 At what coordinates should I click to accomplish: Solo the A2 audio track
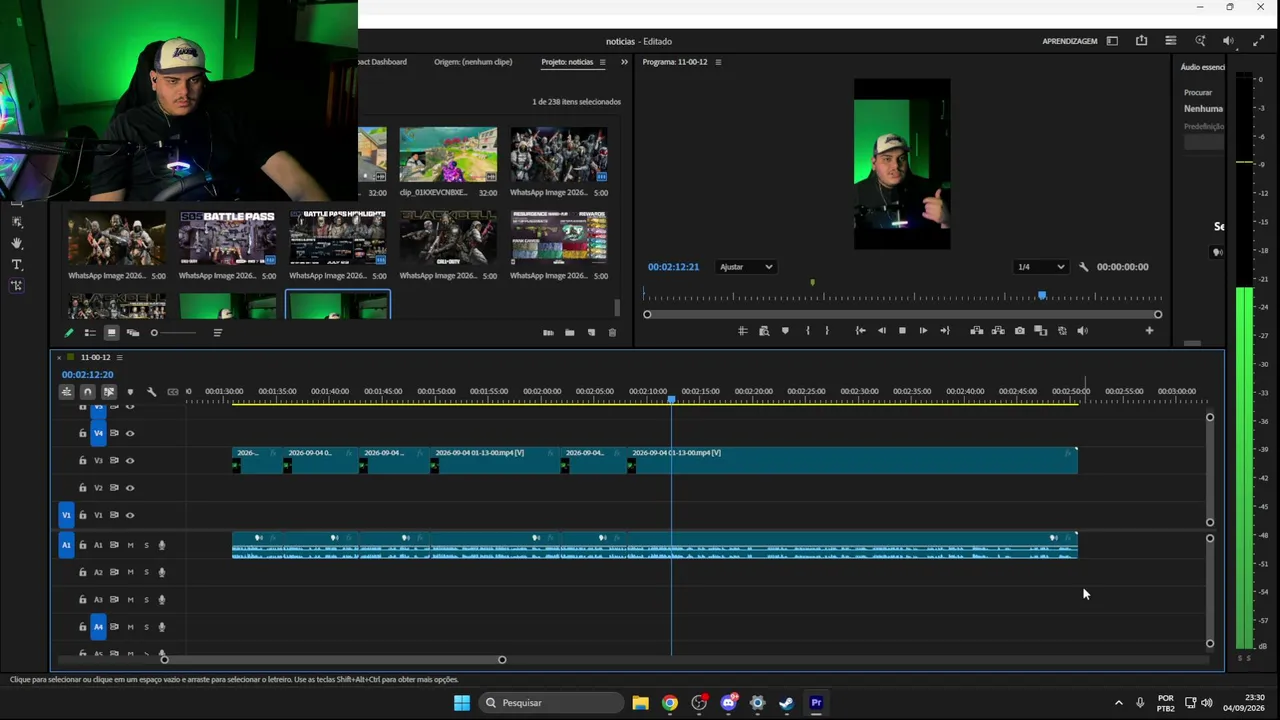click(146, 572)
